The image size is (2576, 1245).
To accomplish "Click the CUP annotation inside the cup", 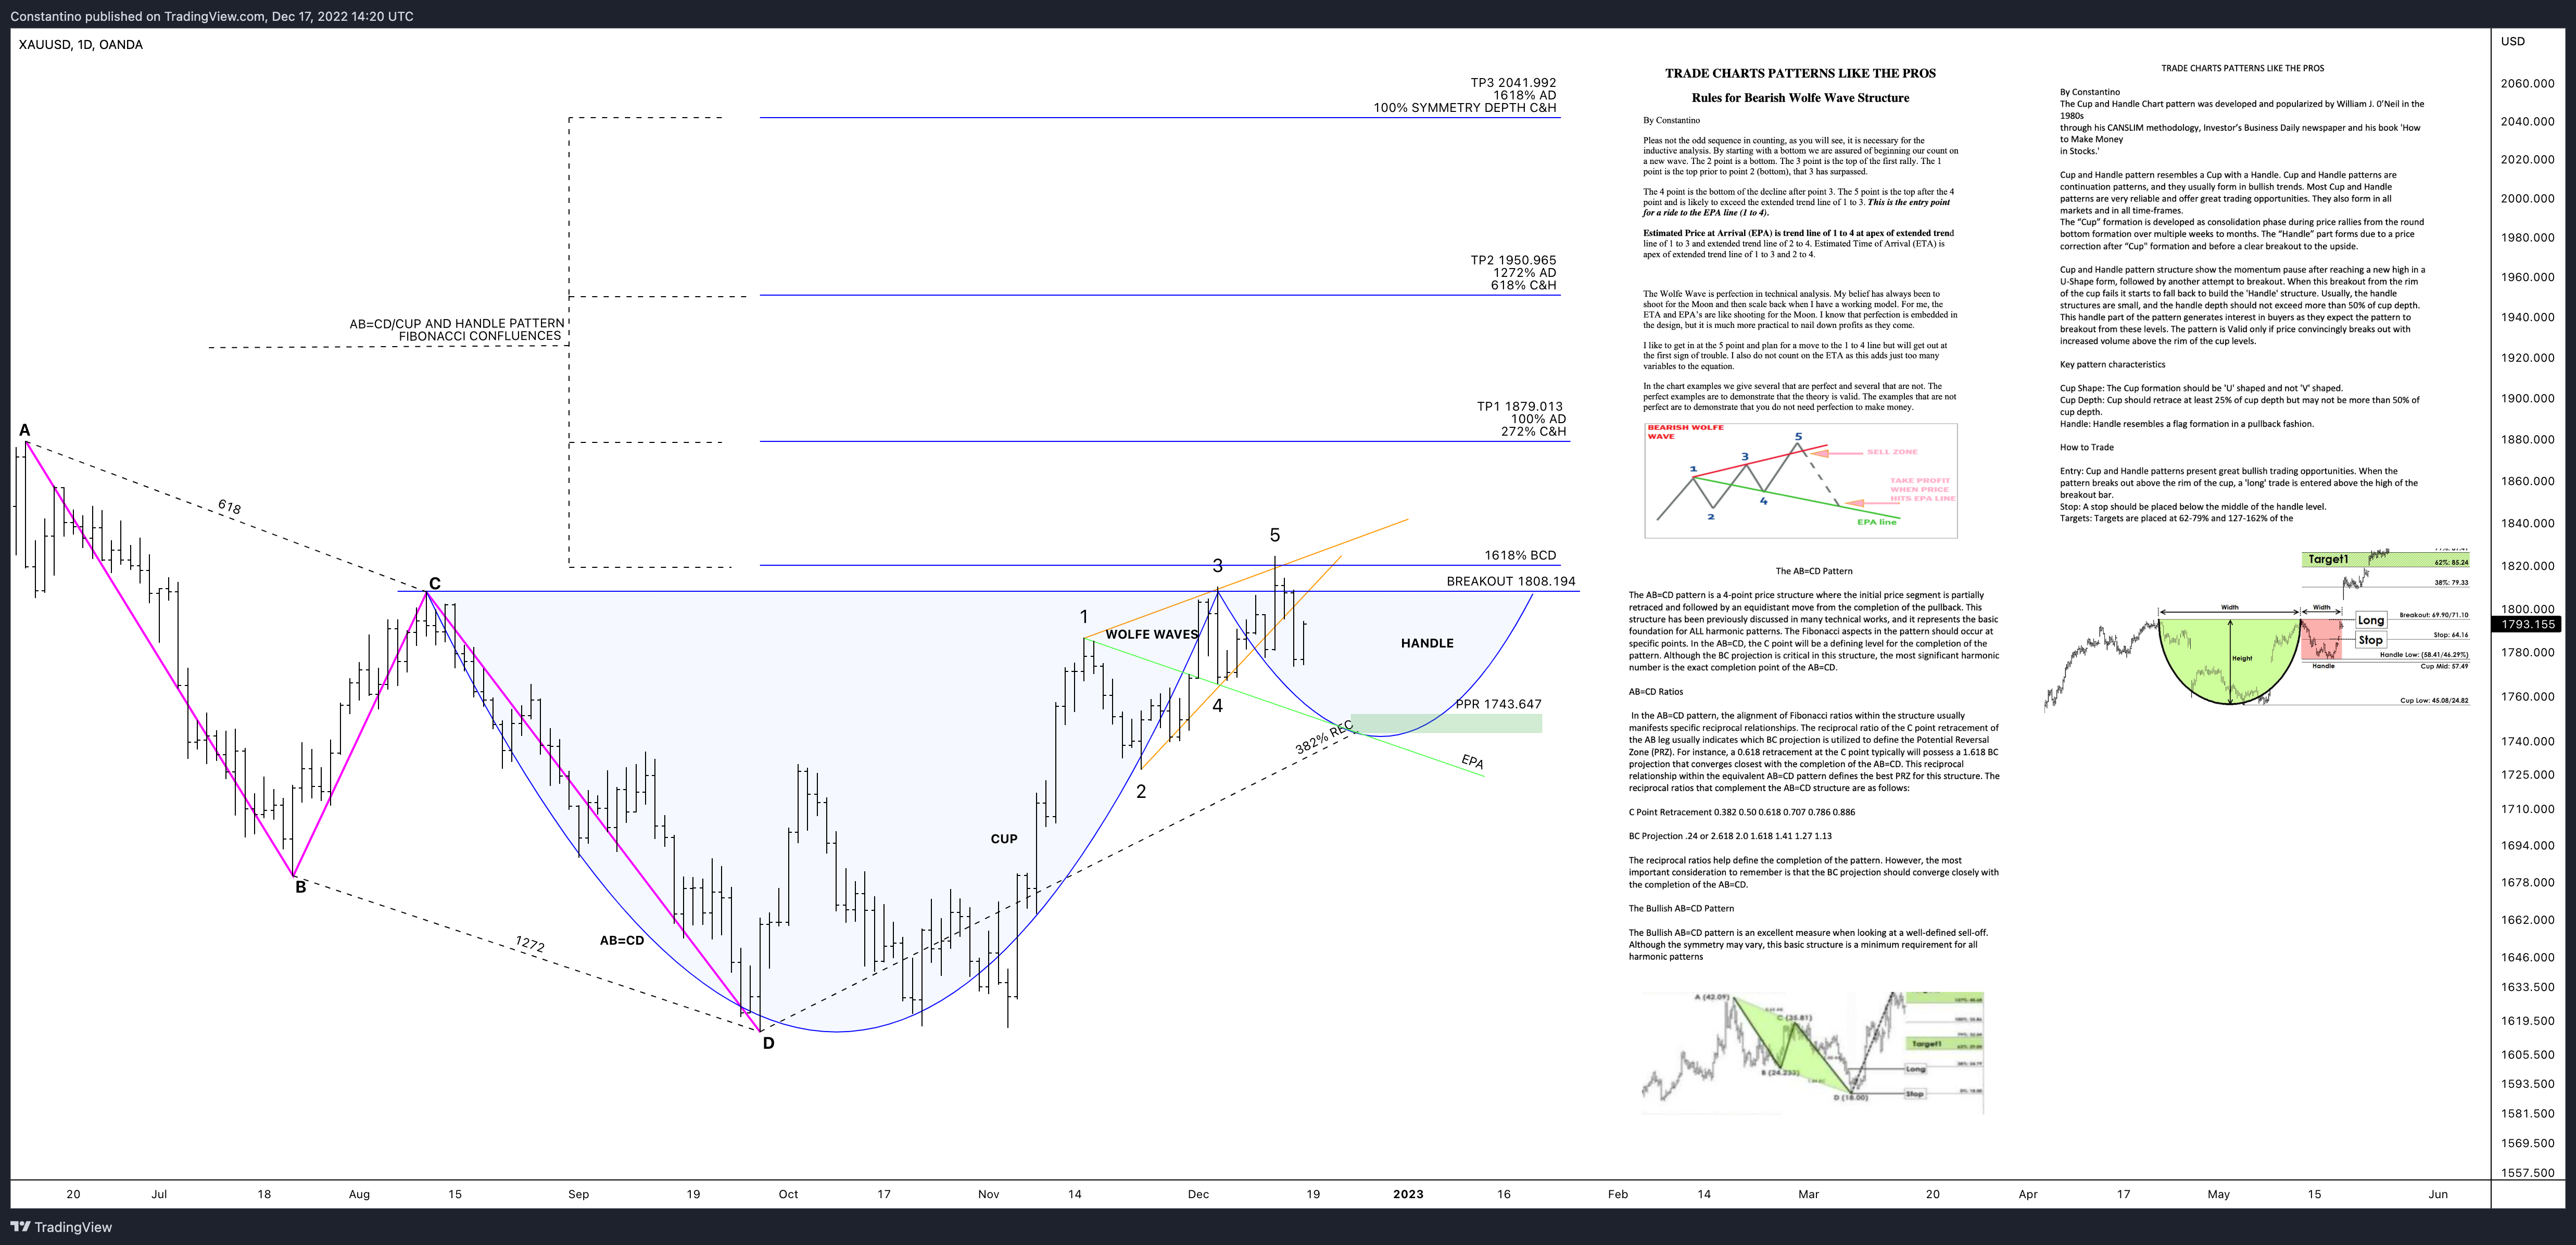I will 1004,839.
